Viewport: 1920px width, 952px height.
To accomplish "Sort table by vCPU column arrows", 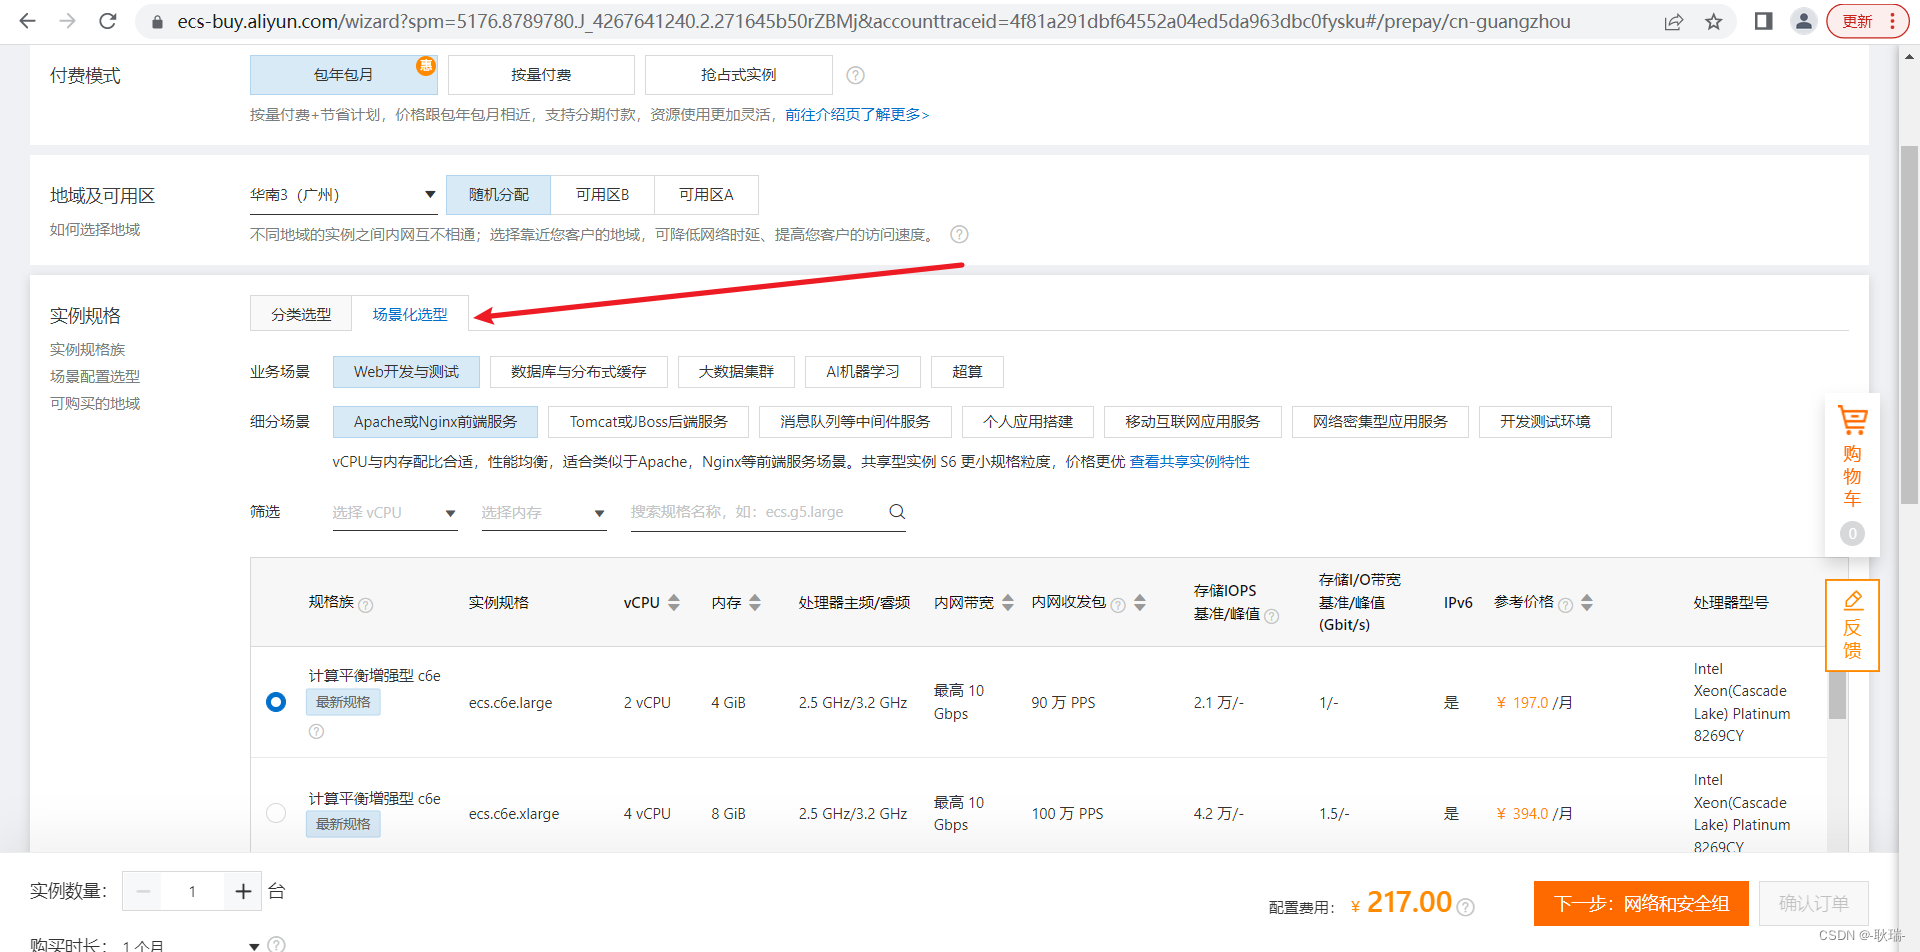I will (674, 602).
